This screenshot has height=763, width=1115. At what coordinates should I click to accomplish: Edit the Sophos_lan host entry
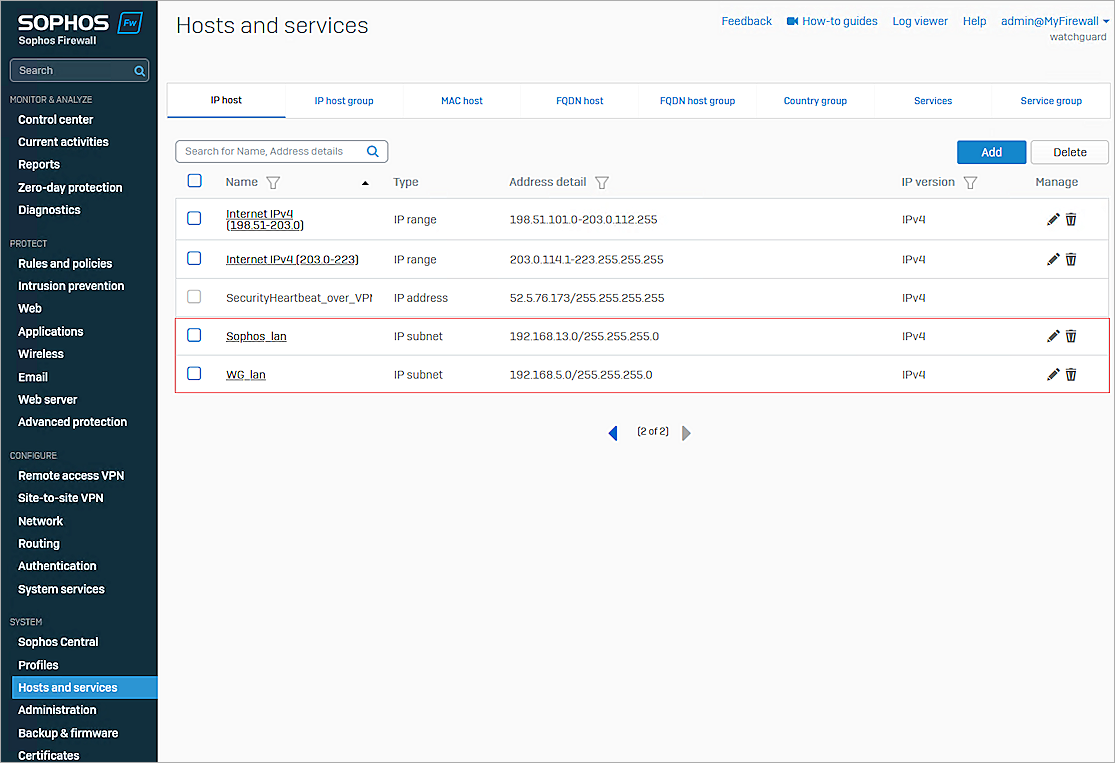(x=1053, y=336)
